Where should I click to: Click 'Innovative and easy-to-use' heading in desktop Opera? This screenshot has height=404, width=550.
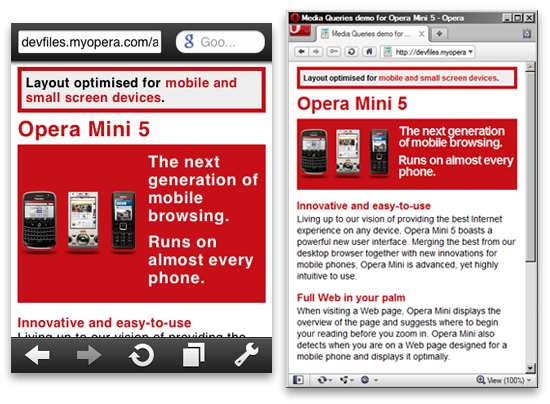[x=364, y=206]
